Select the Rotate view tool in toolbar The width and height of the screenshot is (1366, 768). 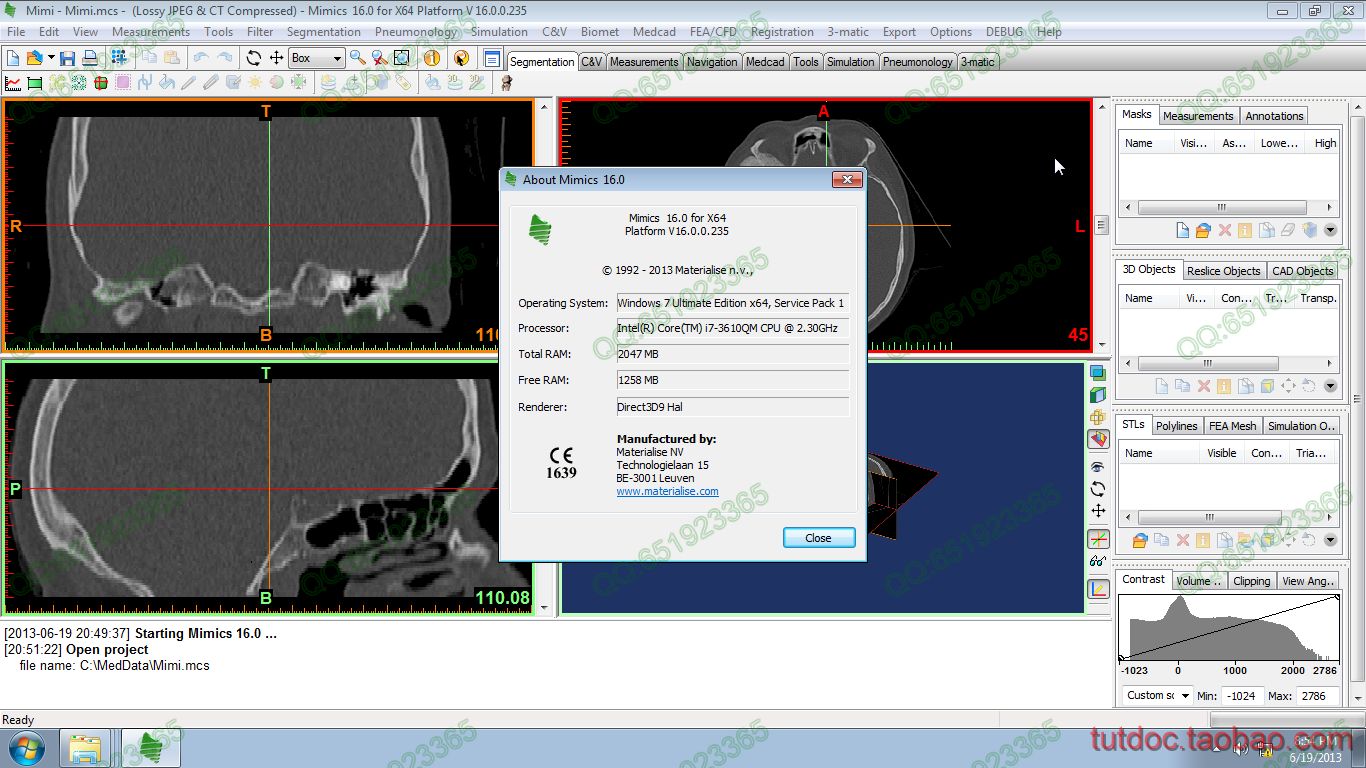(253, 59)
